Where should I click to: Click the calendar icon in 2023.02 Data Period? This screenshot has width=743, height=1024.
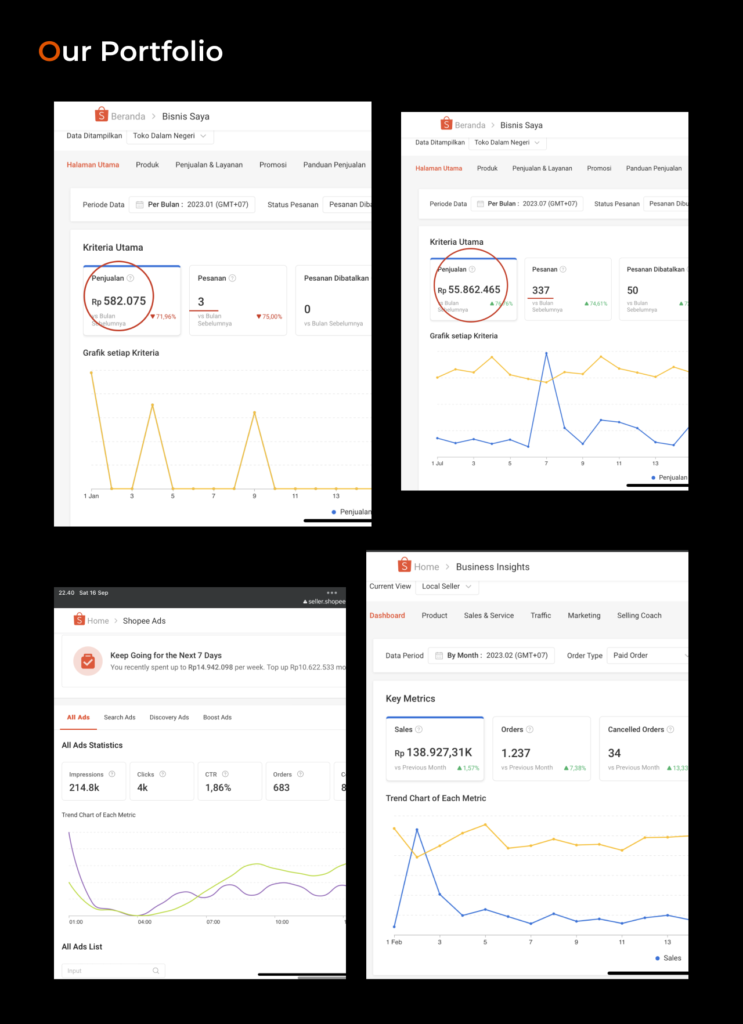(x=437, y=656)
